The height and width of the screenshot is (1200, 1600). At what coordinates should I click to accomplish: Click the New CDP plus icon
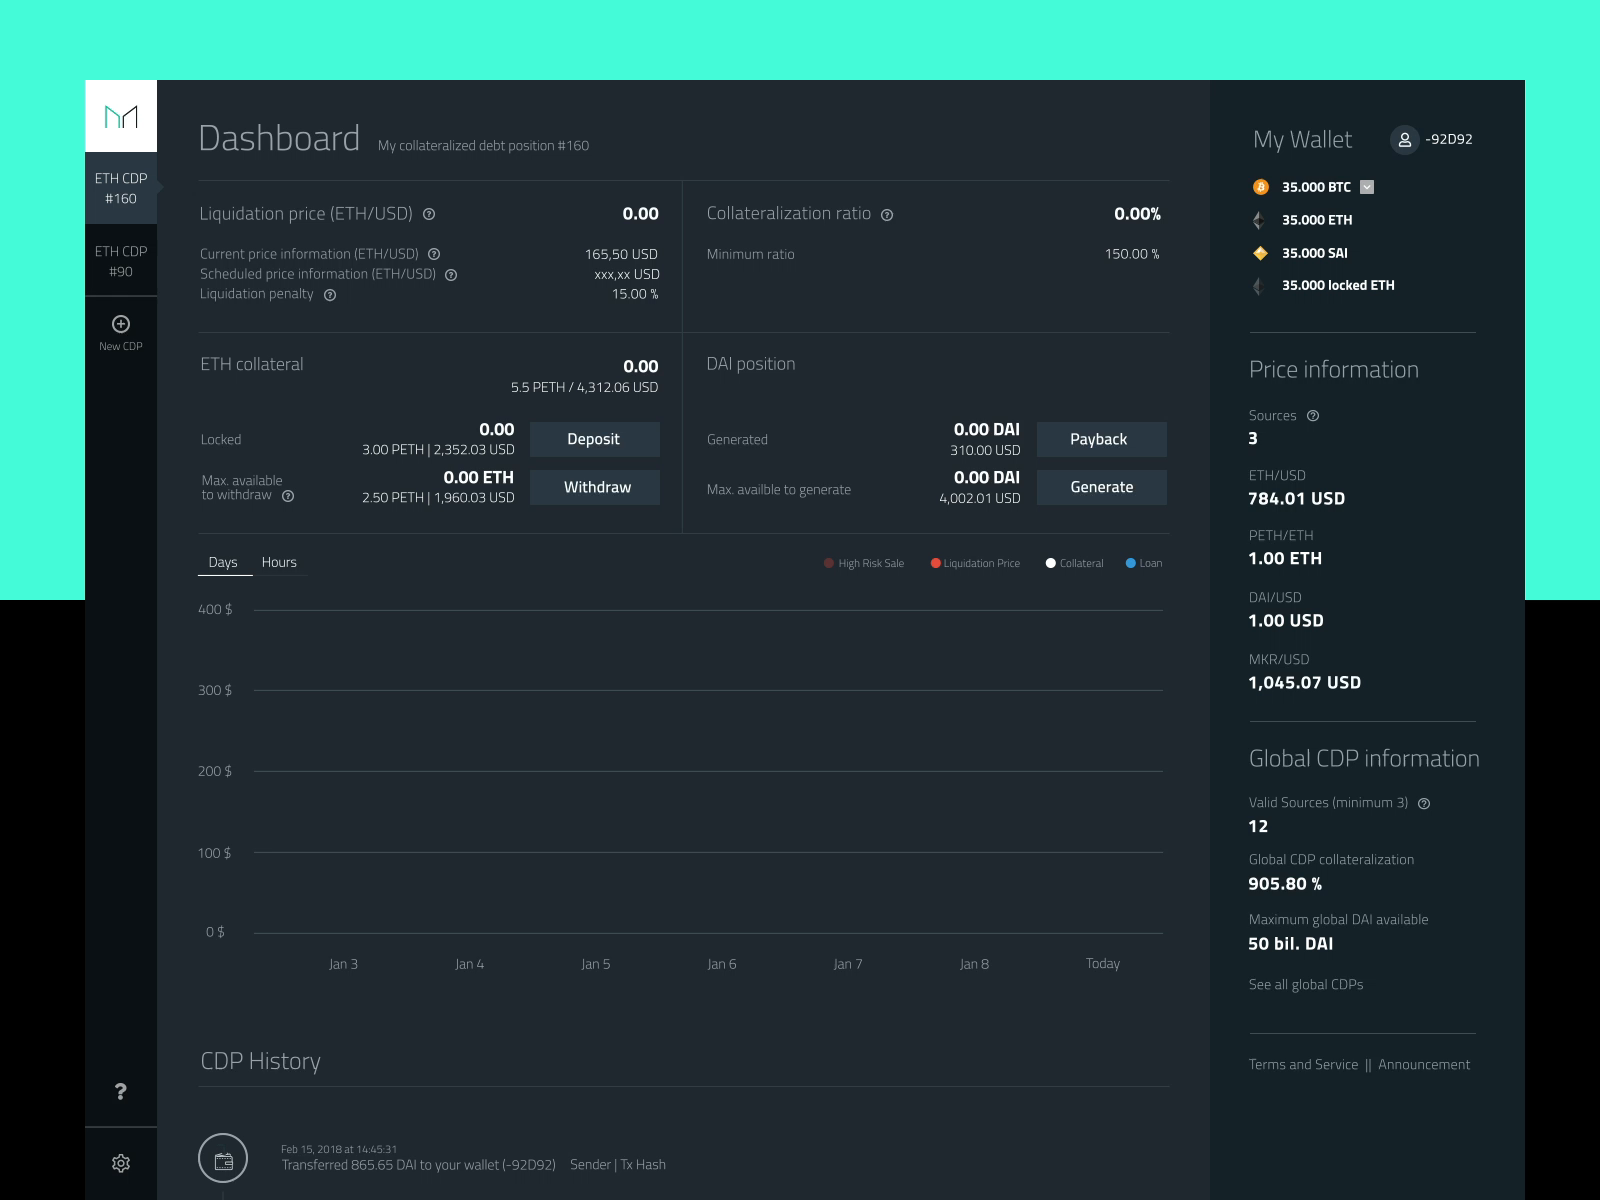(121, 324)
